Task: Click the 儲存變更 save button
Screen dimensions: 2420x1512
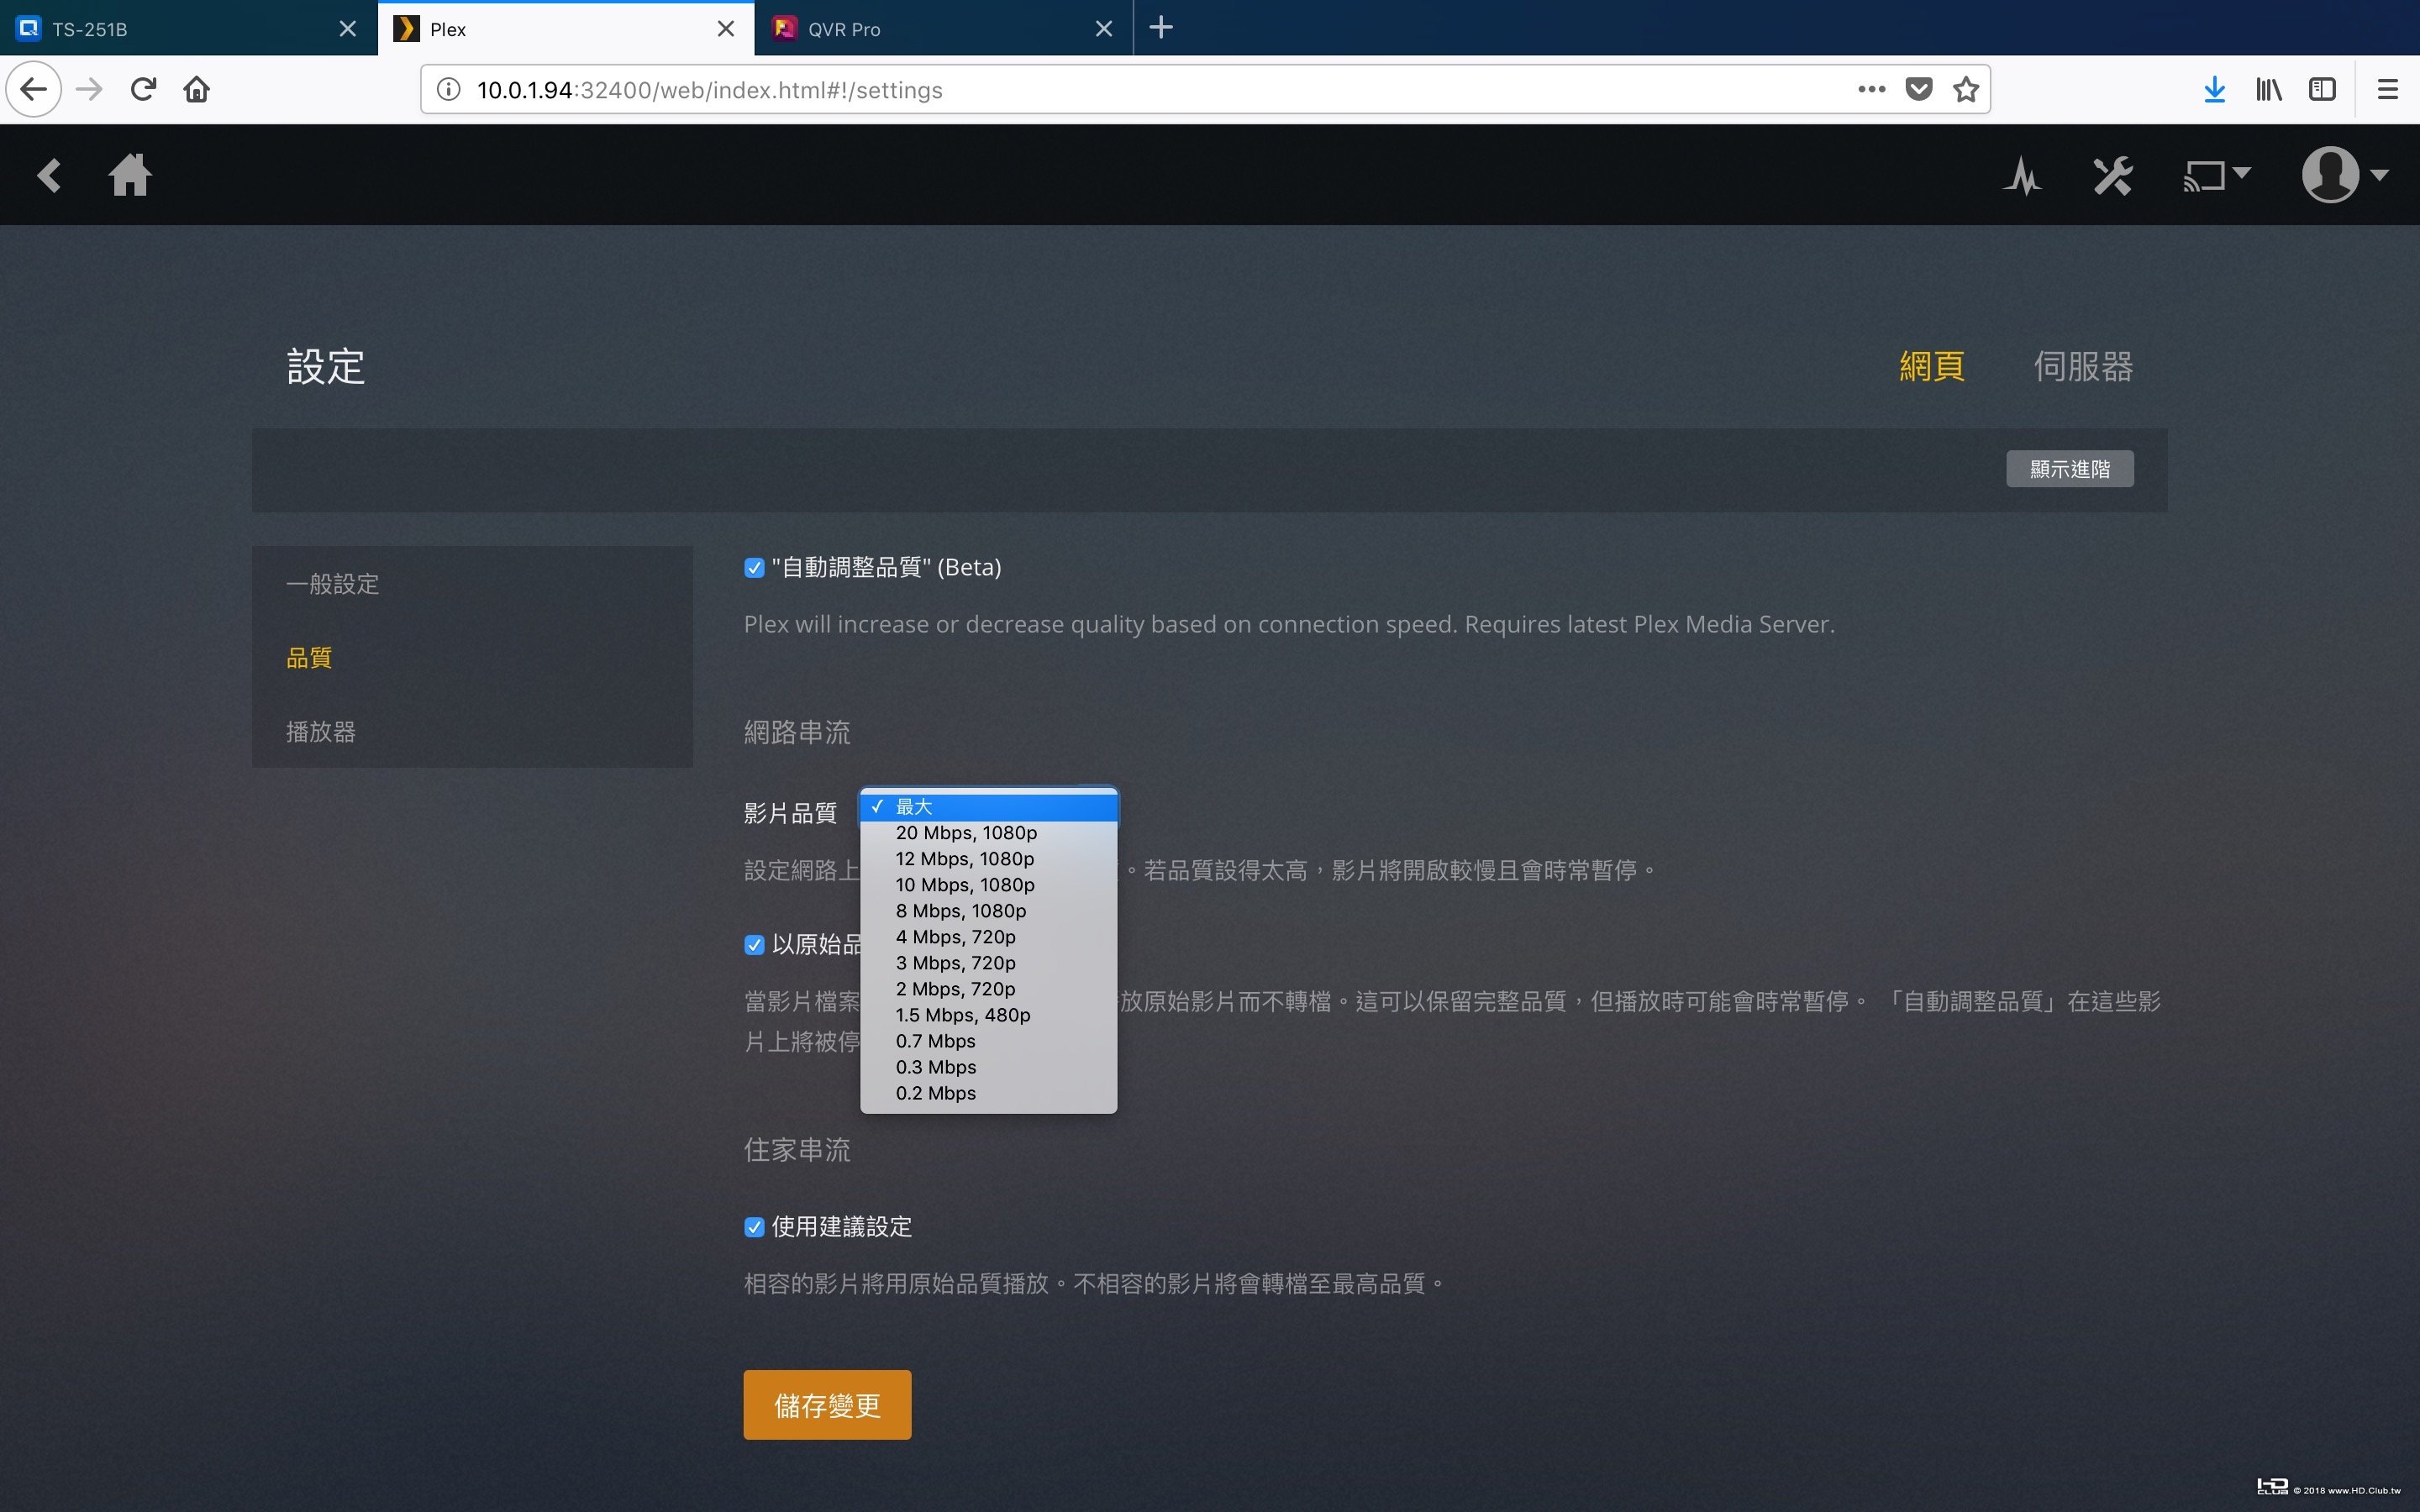Action: click(826, 1405)
